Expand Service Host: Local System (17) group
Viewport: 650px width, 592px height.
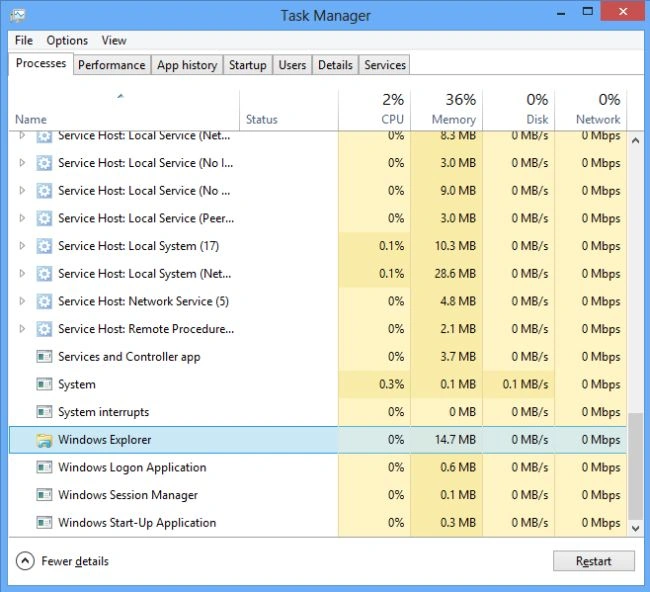(x=22, y=246)
